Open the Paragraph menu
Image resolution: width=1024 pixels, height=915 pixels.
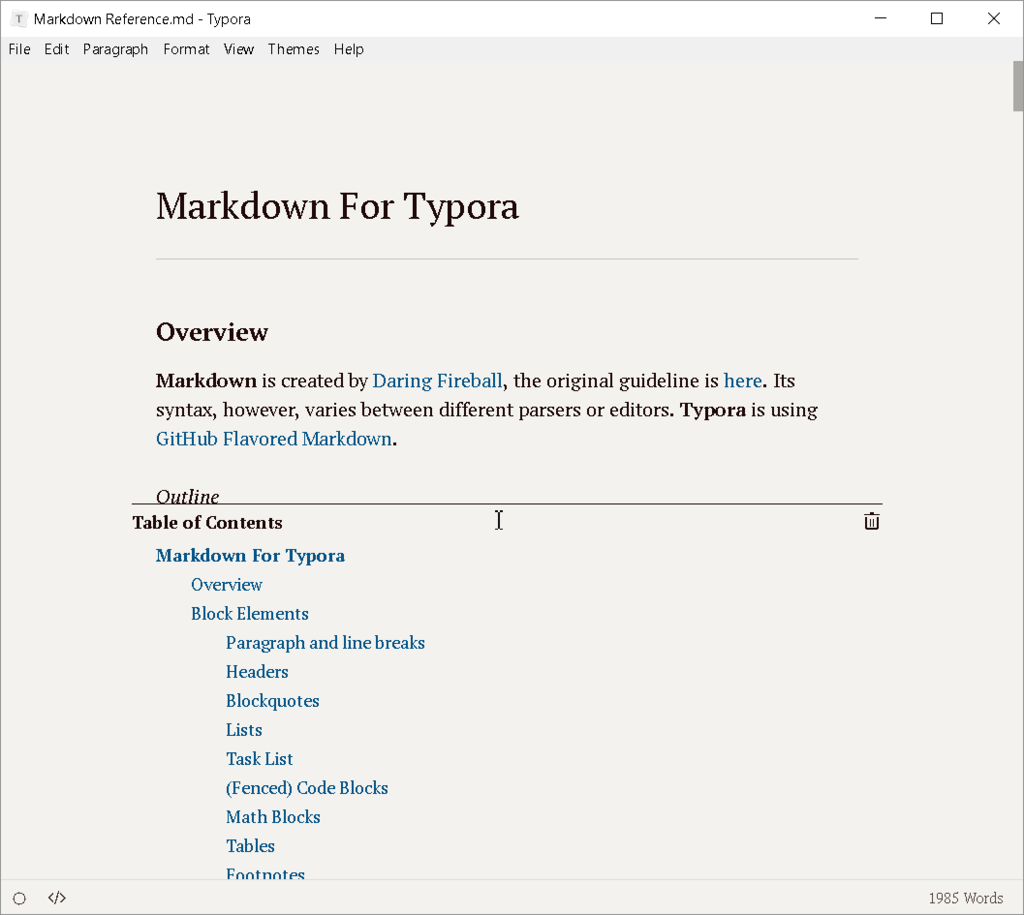click(x=116, y=49)
